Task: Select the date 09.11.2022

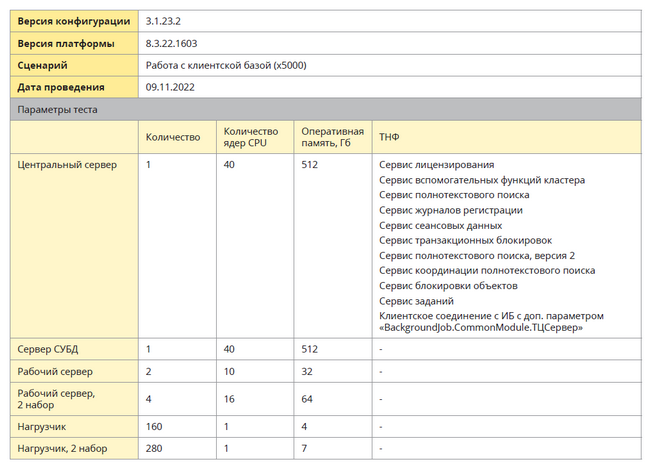Action: [170, 87]
